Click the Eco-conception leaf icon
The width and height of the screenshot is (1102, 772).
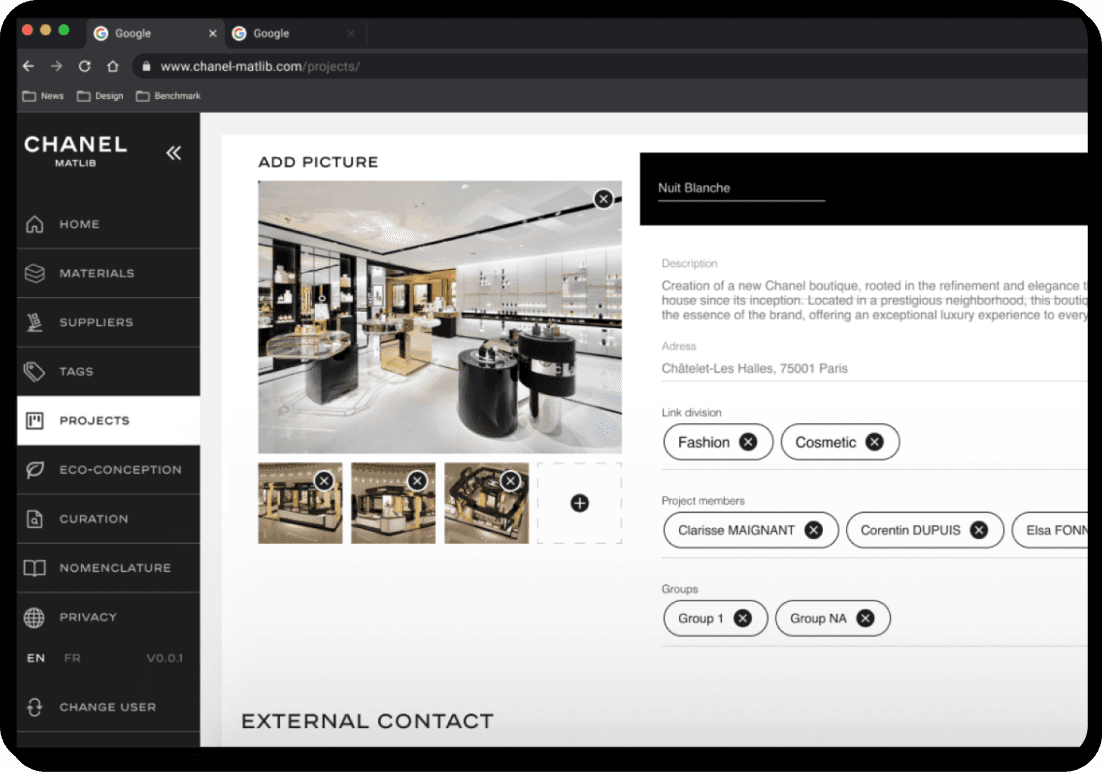click(x=34, y=470)
